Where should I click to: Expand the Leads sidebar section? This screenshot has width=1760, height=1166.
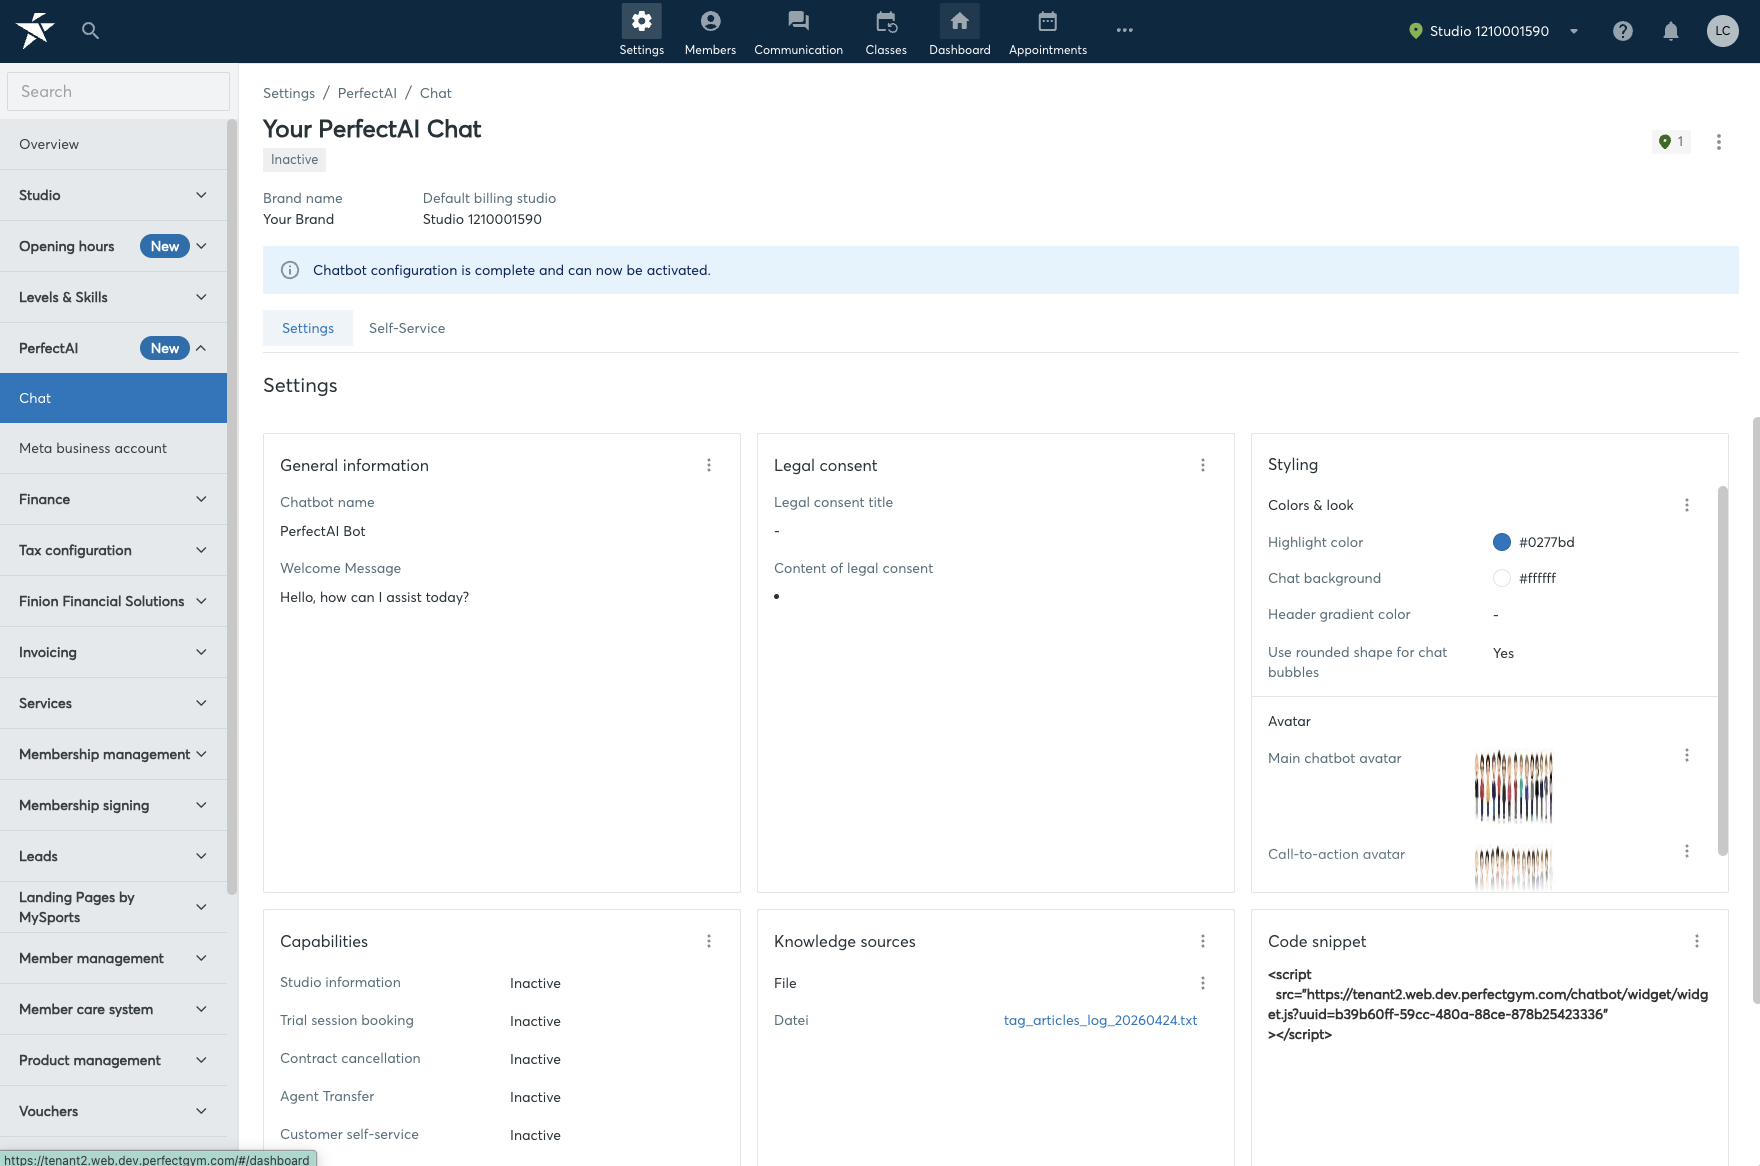click(x=113, y=856)
